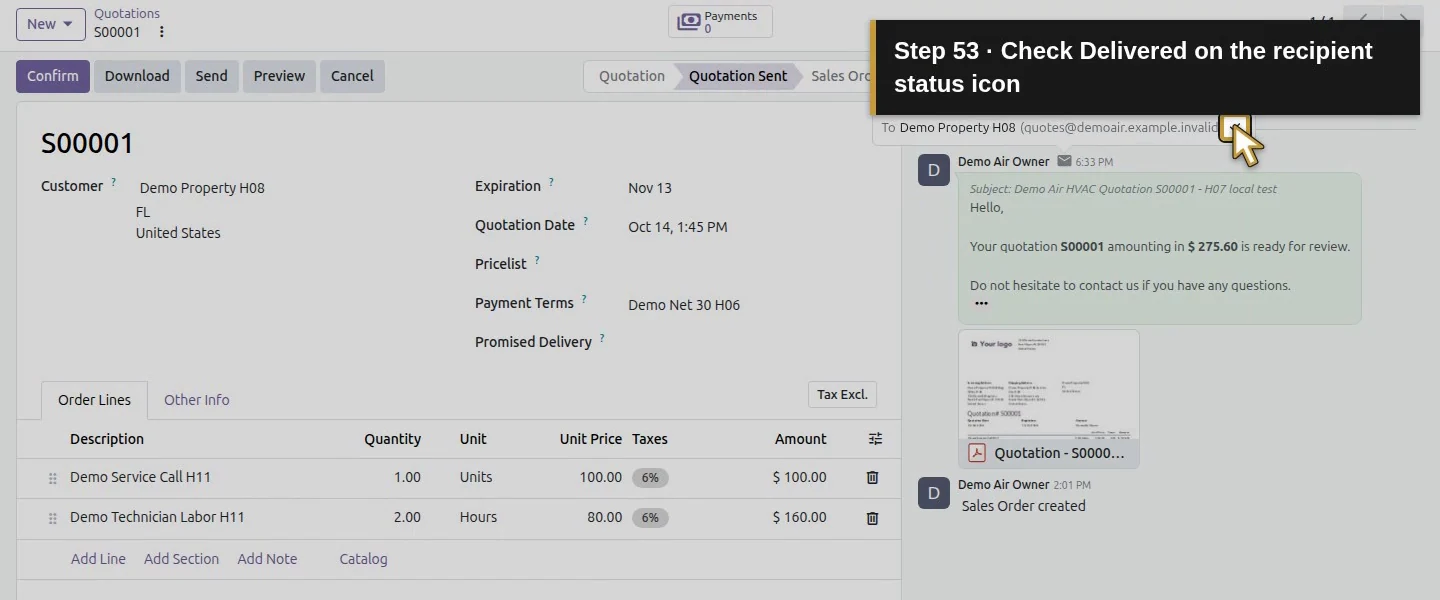
Task: Select the Quotation Sent status stage
Action: click(738, 76)
